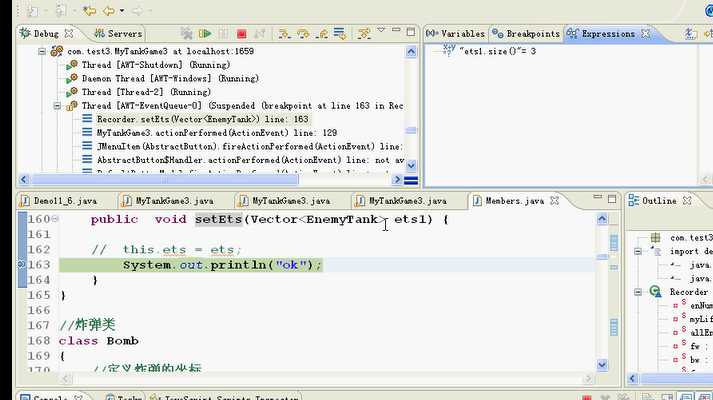Click the yellow back navigation arrow
713x400 pixels.
click(x=109, y=10)
